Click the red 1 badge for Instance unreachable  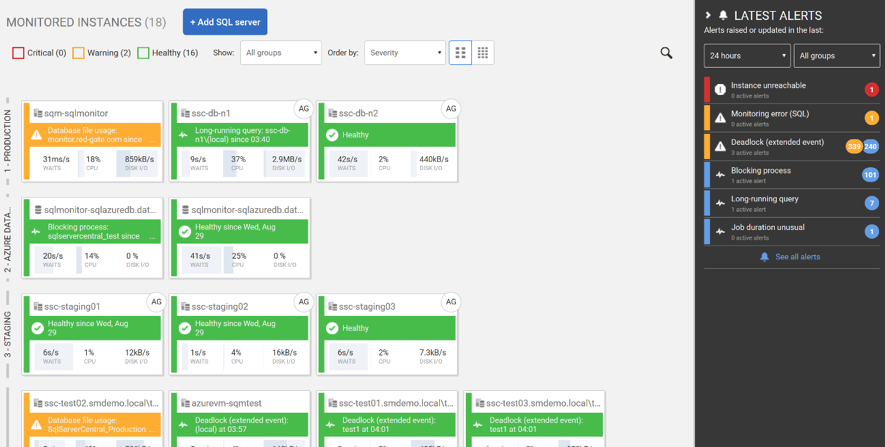(x=871, y=89)
